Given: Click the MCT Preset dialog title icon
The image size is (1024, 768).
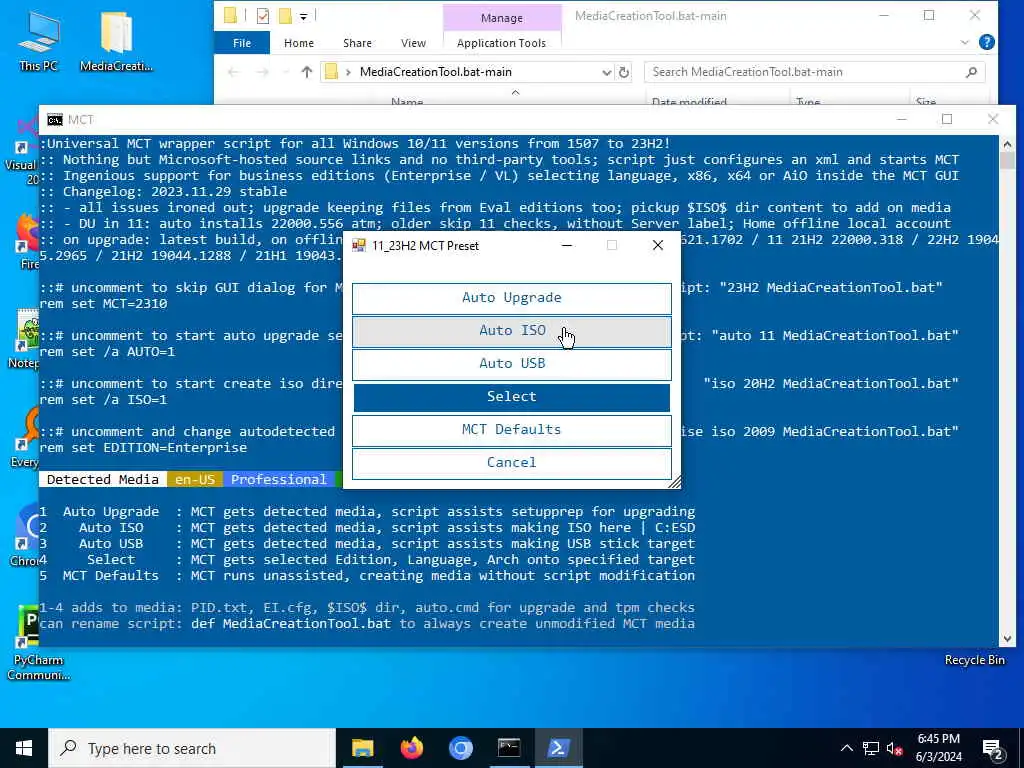Looking at the screenshot, I should point(359,246).
